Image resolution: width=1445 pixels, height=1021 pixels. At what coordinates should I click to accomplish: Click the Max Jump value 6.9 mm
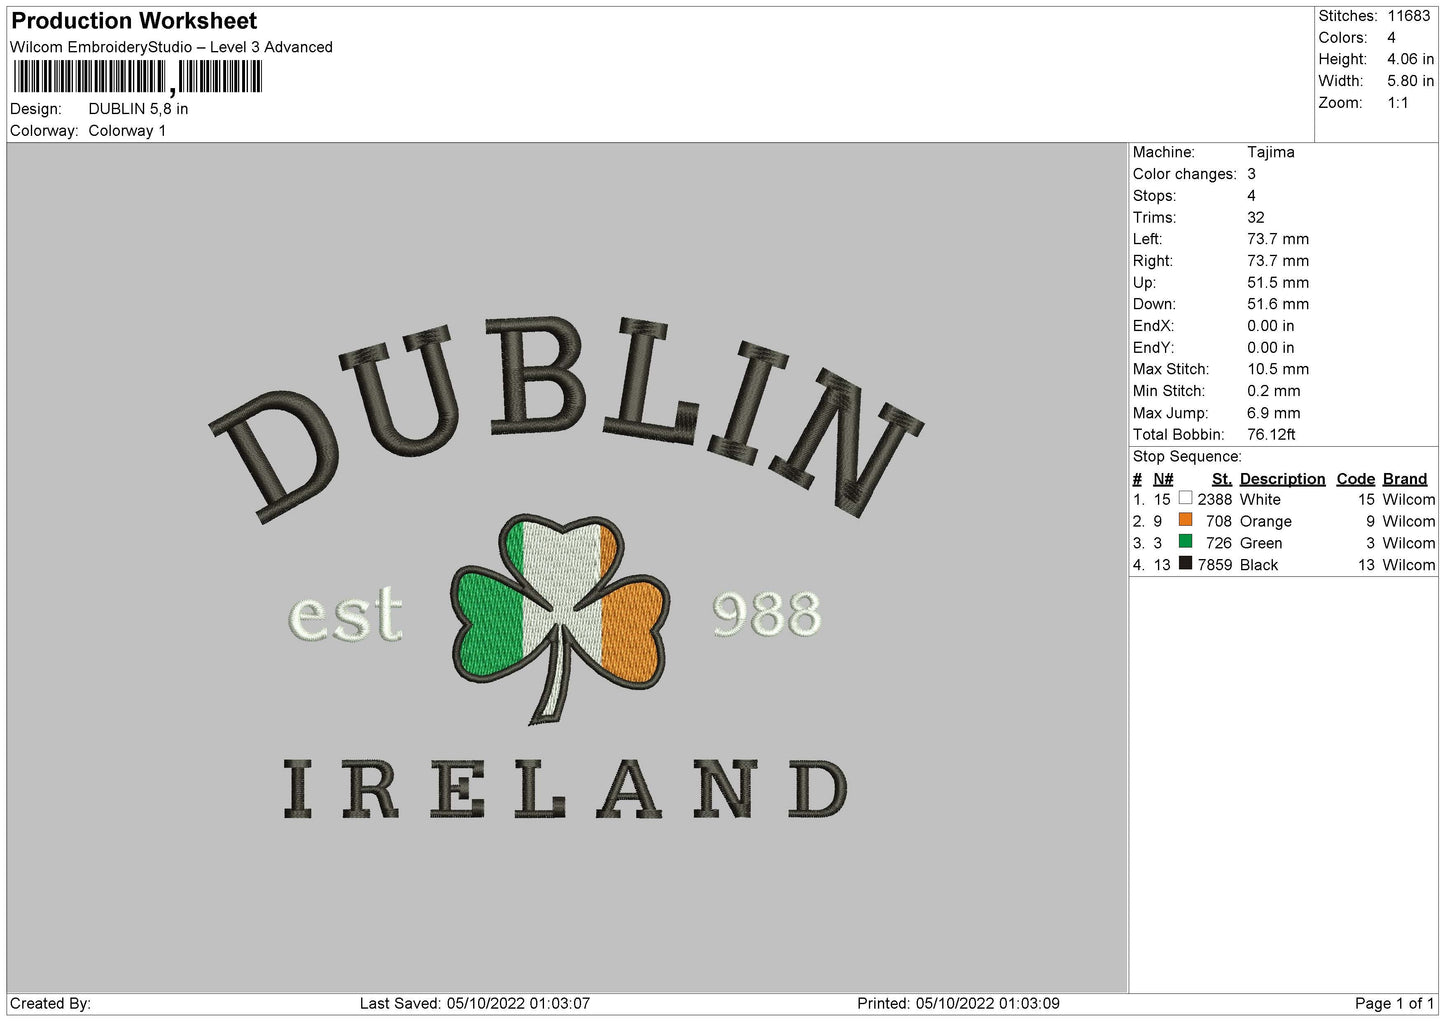[1274, 413]
